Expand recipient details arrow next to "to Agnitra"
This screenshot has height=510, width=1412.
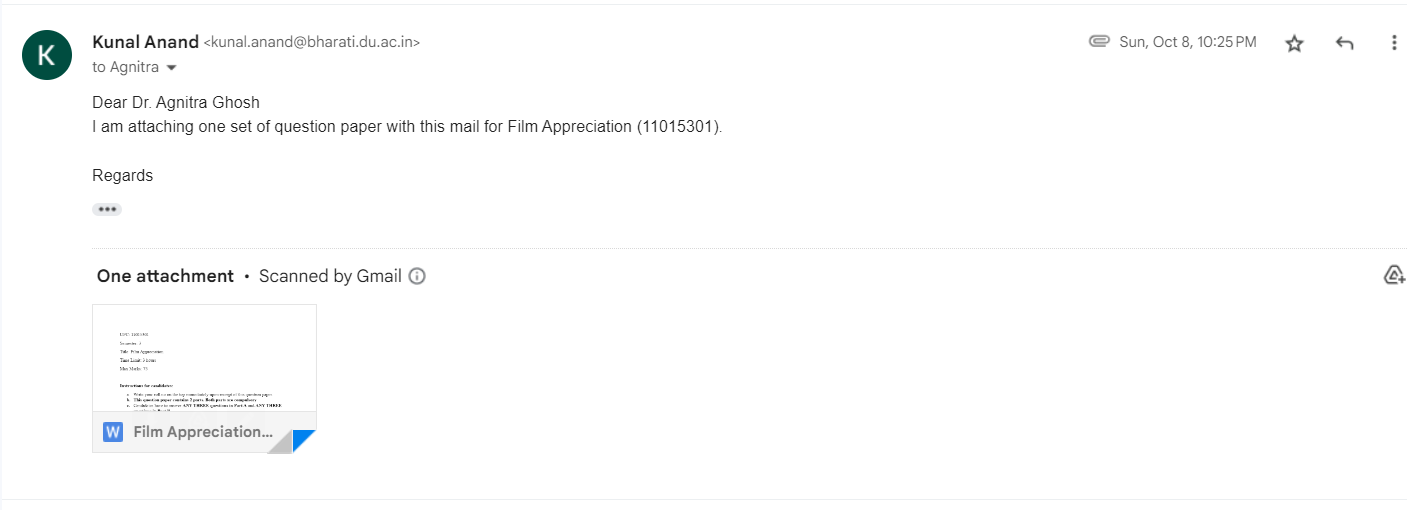[171, 67]
